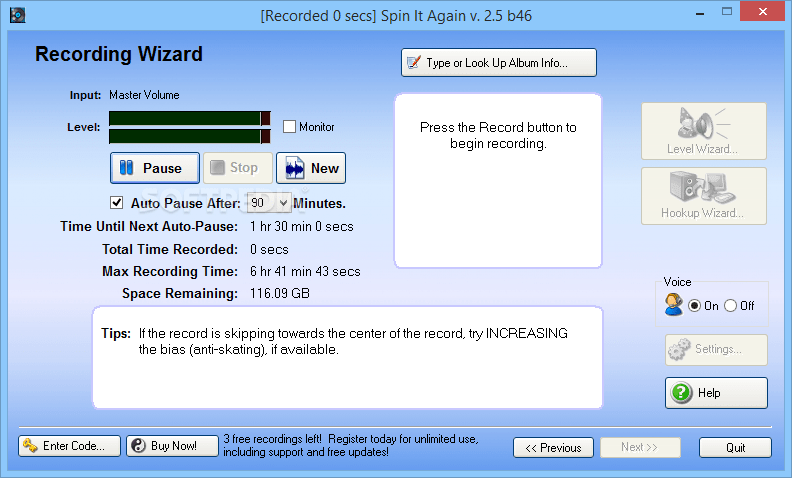Viewport: 792px width, 478px height.
Task: Click Enter Code key button
Action: [x=70, y=446]
